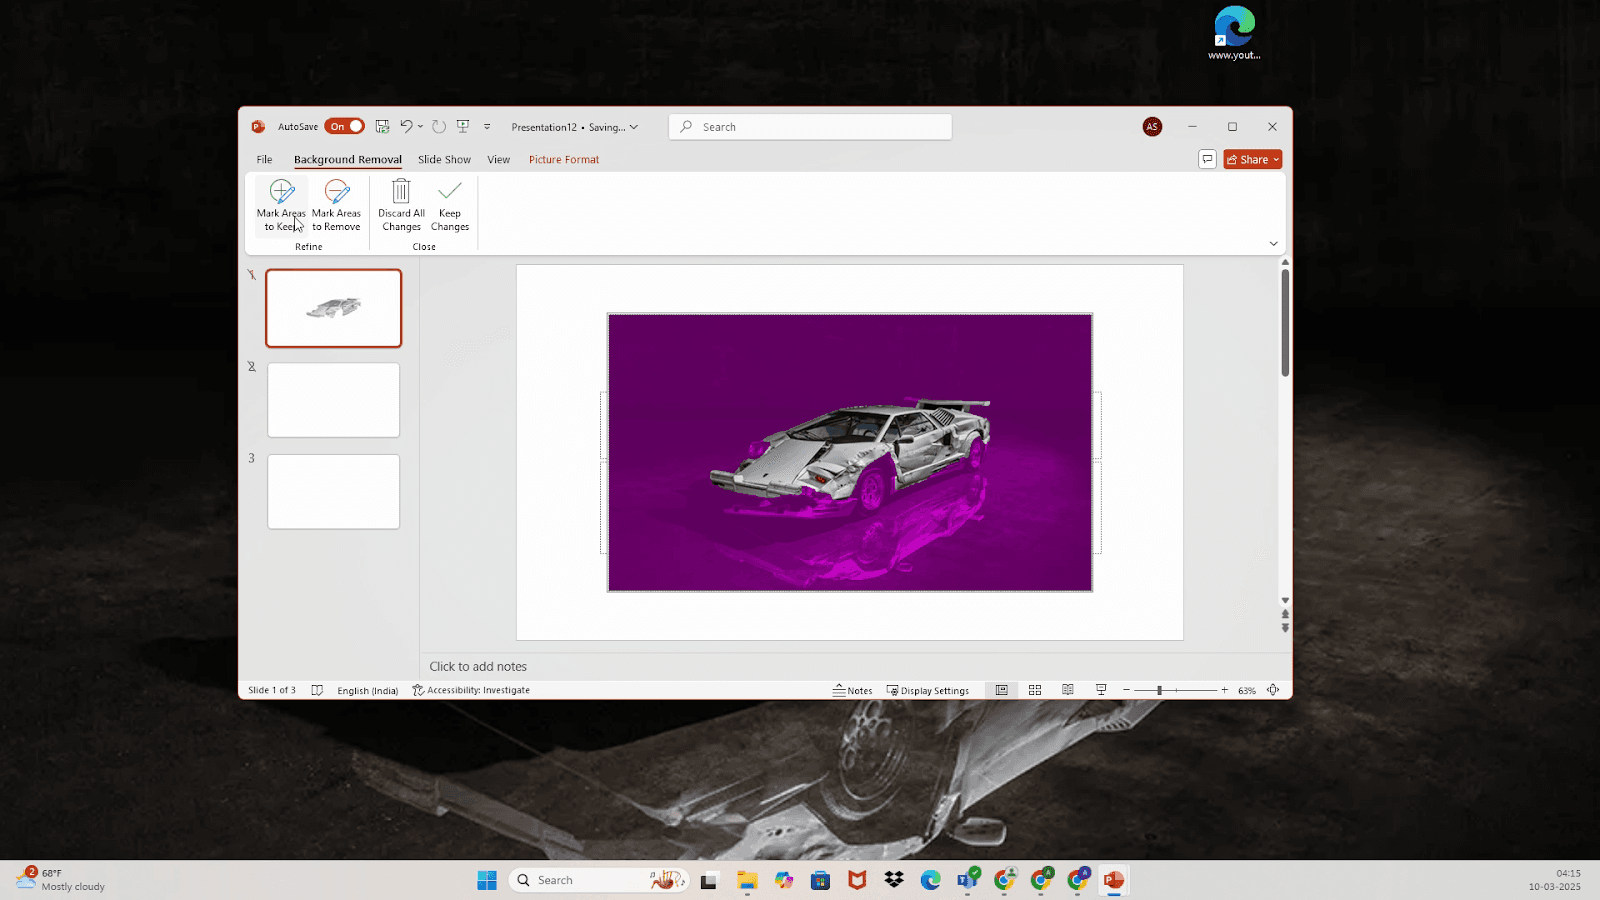Open Slide Sorter view in status bar
This screenshot has width=1600, height=900.
click(1035, 690)
